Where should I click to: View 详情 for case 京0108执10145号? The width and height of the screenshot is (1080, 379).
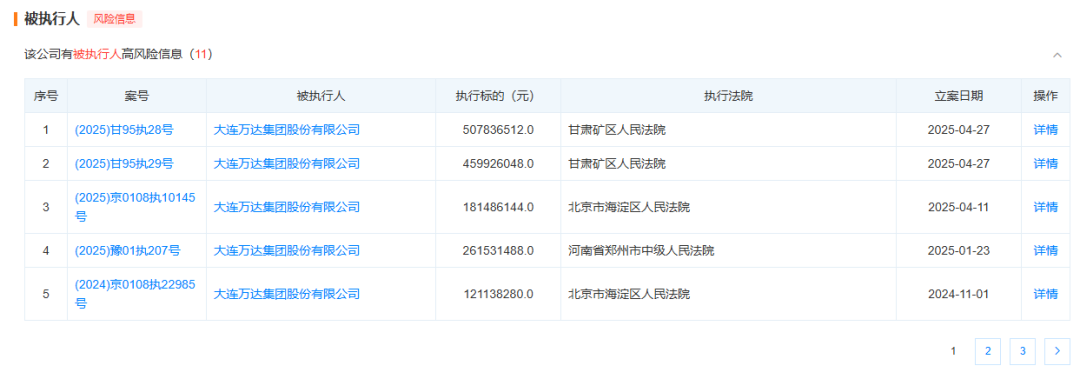(x=1045, y=207)
